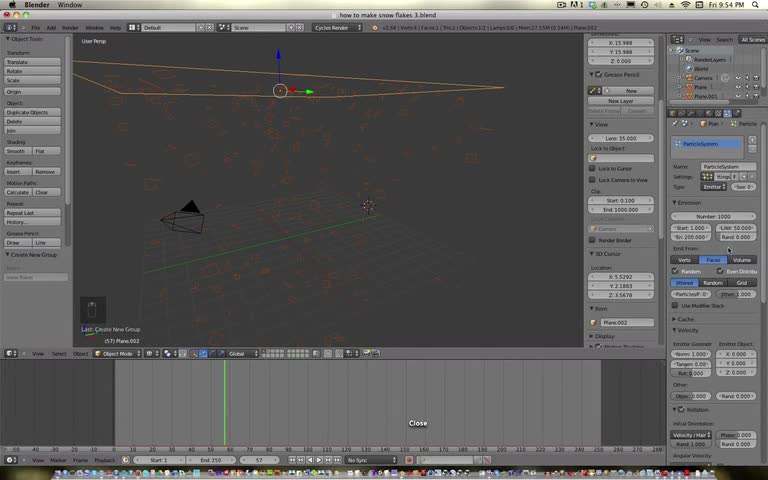Click the emission Number 1000 field
The image size is (768, 480).
[x=713, y=216]
